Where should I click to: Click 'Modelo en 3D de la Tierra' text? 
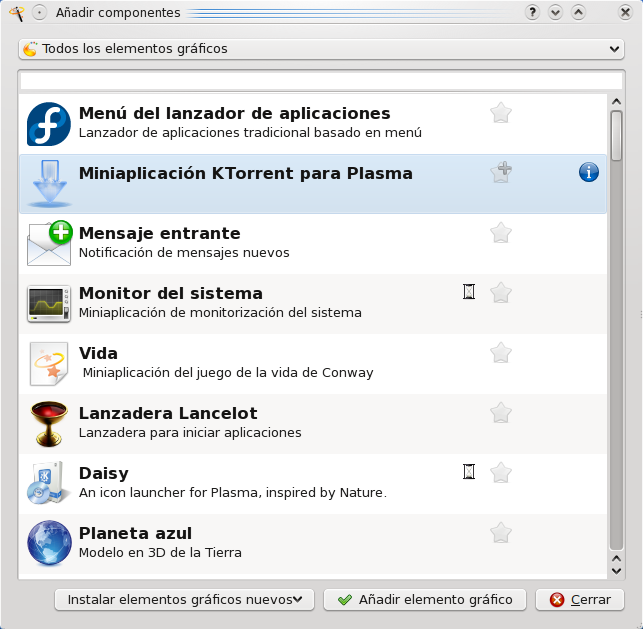[x=160, y=553]
